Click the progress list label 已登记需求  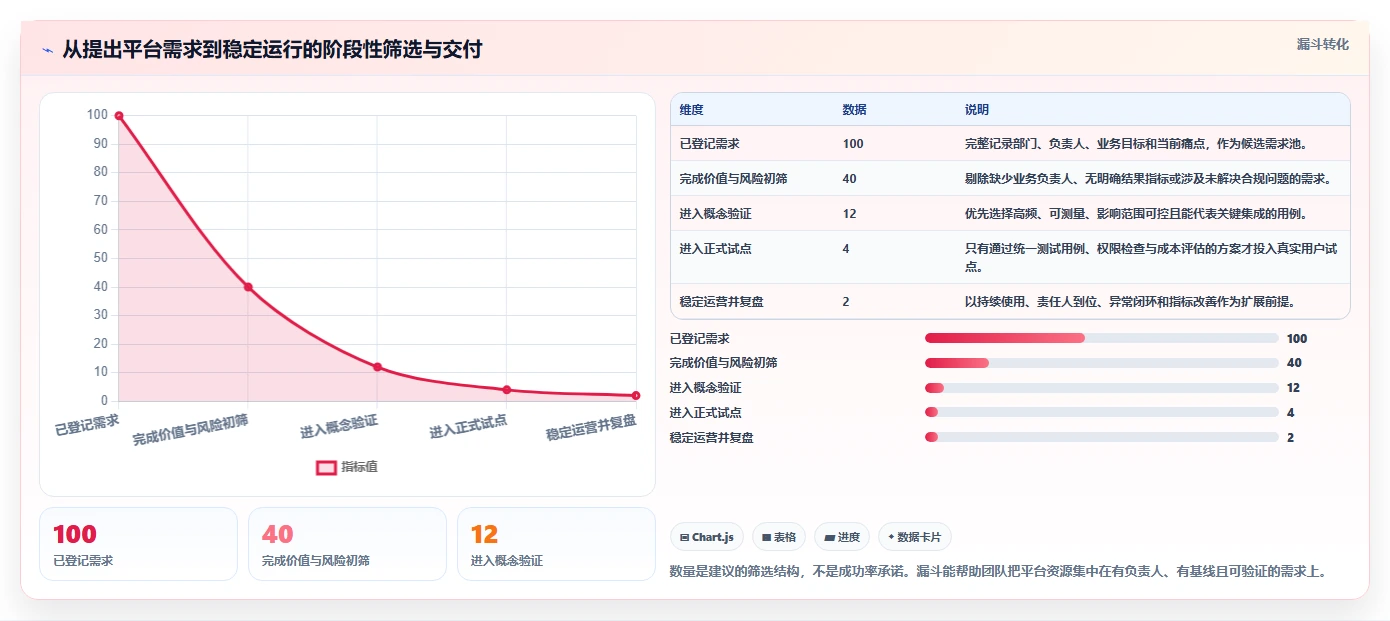point(700,338)
